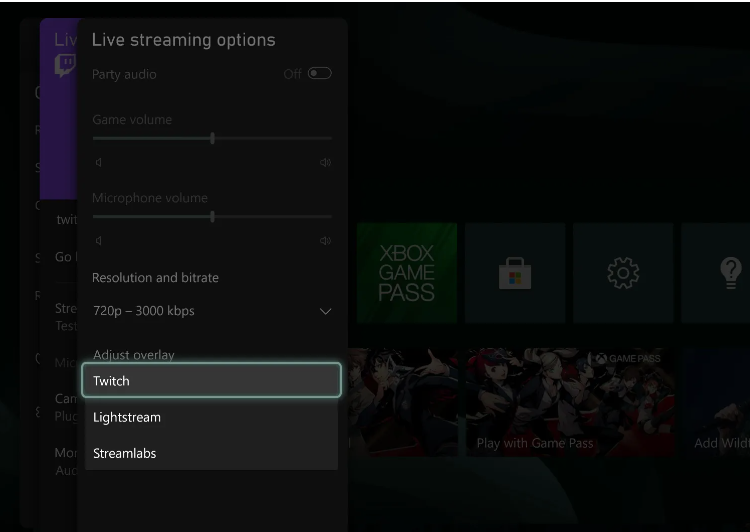Click the Game volume label
This screenshot has width=750, height=532.
[x=132, y=119]
